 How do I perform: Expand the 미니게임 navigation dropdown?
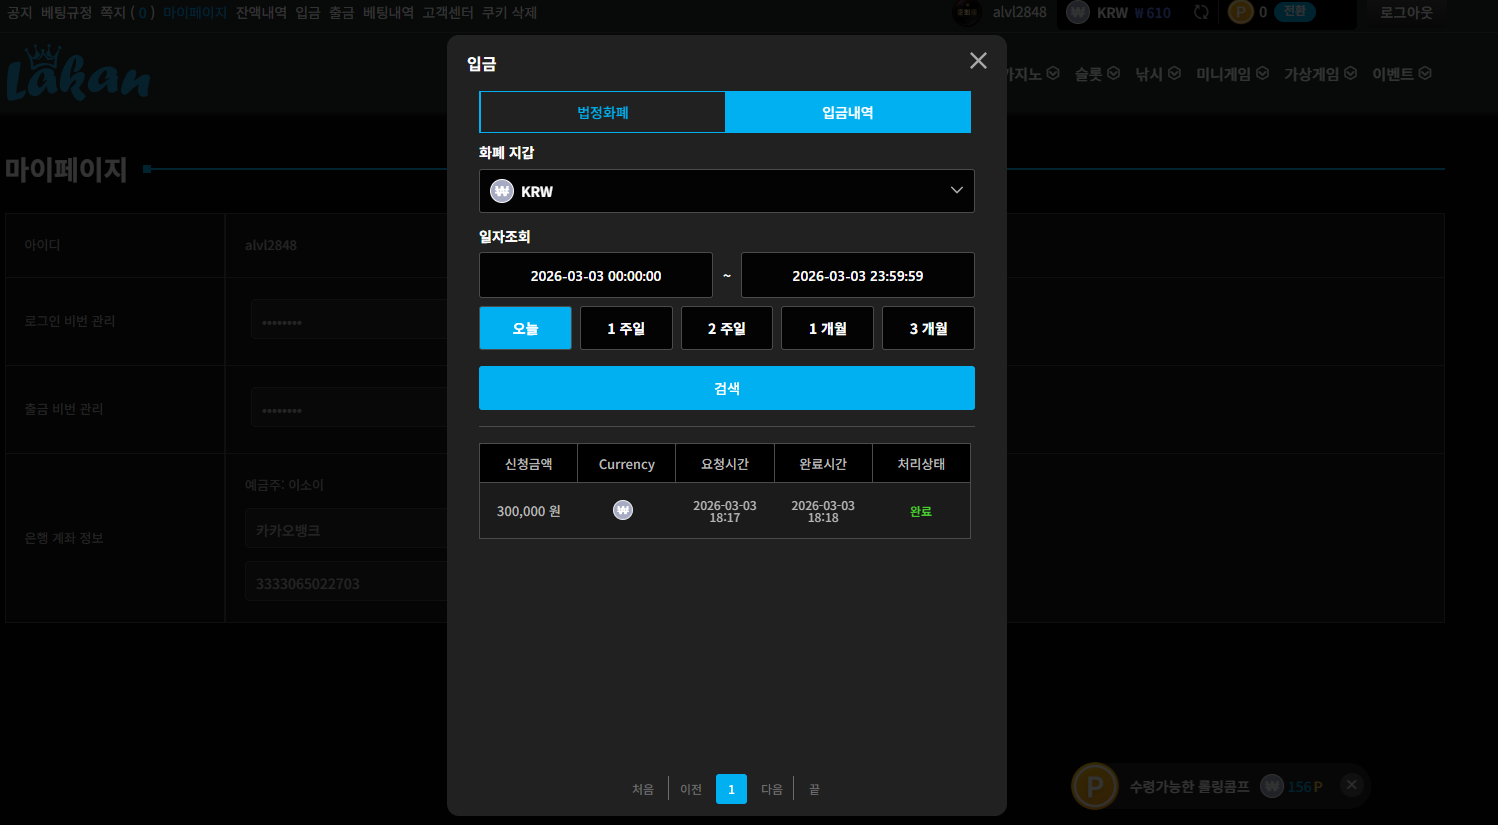point(1232,74)
